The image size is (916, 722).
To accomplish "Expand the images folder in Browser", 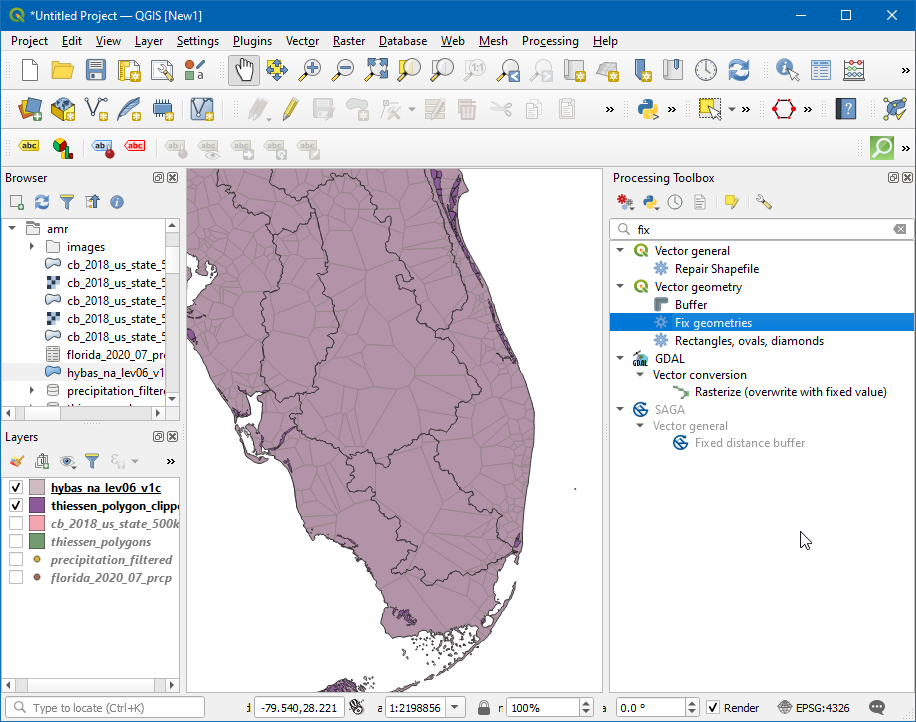I will pyautogui.click(x=32, y=247).
